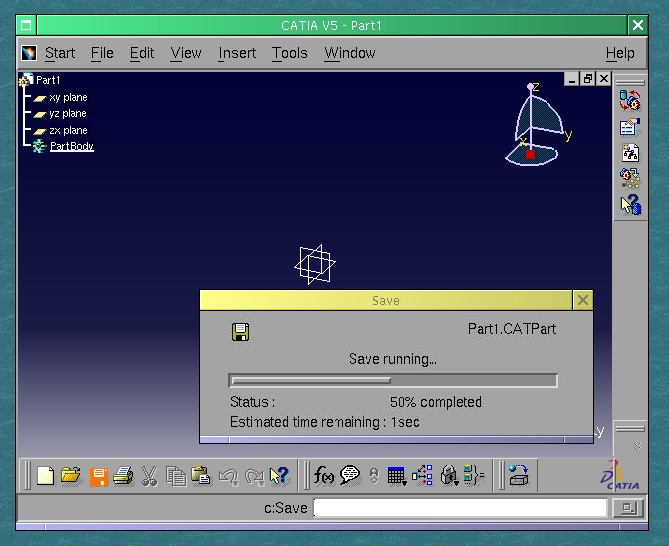This screenshot has width=669, height=546.
Task: Click the diskette icon in Save dialog
Action: (241, 332)
